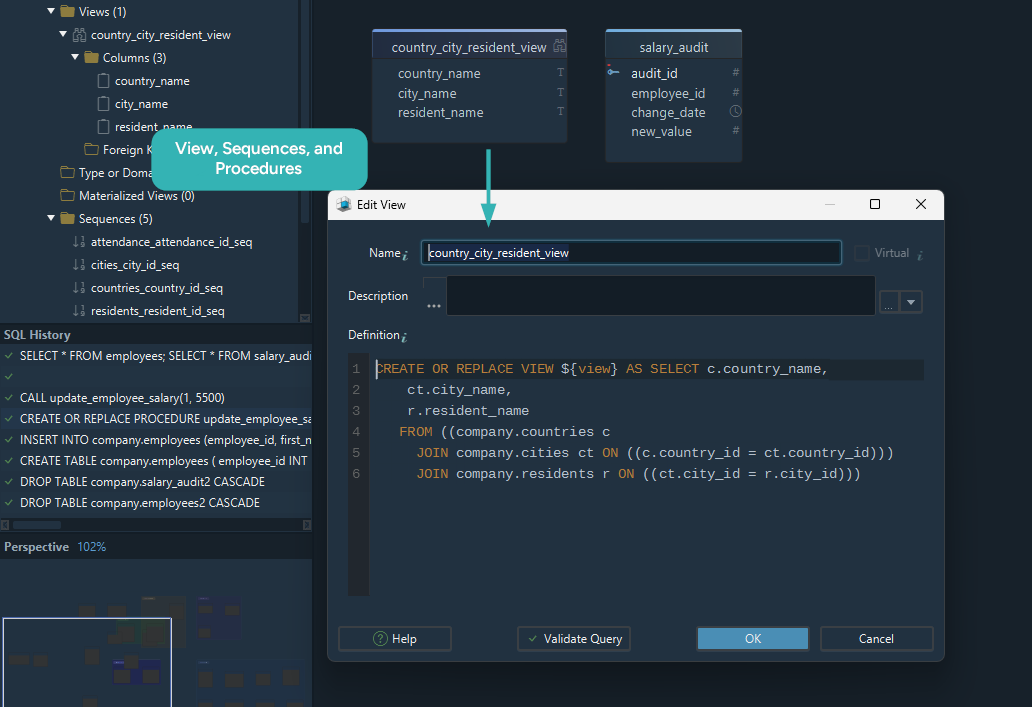1032x707 pixels.
Task: Click the sequence icon beside residents_resident_id_seq
Action: tap(79, 311)
